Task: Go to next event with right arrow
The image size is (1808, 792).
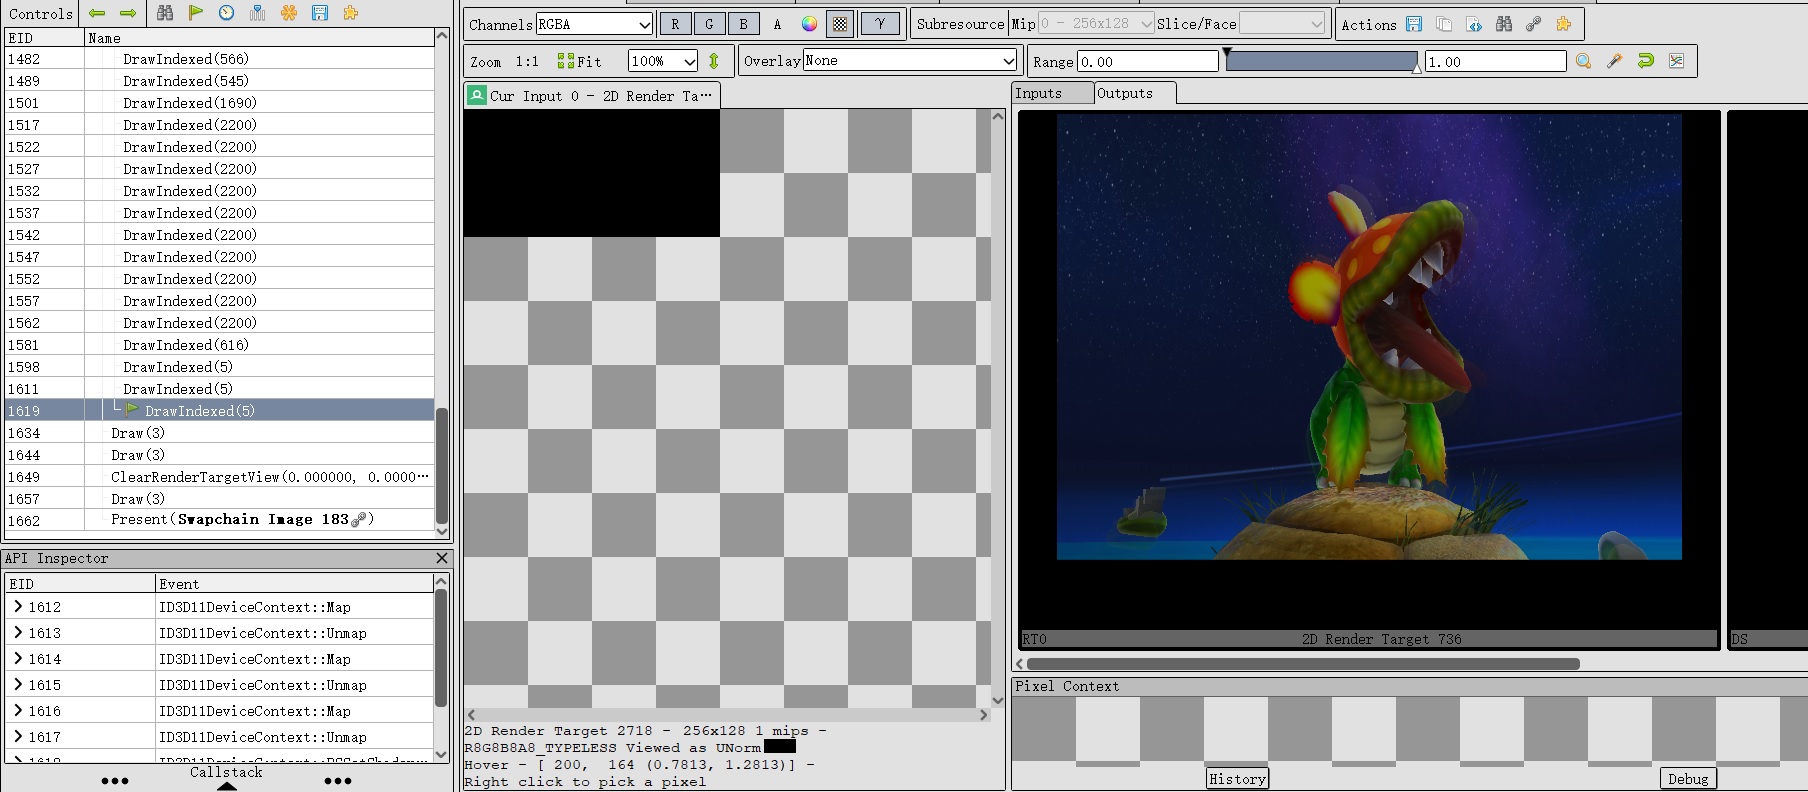Action: tap(128, 13)
